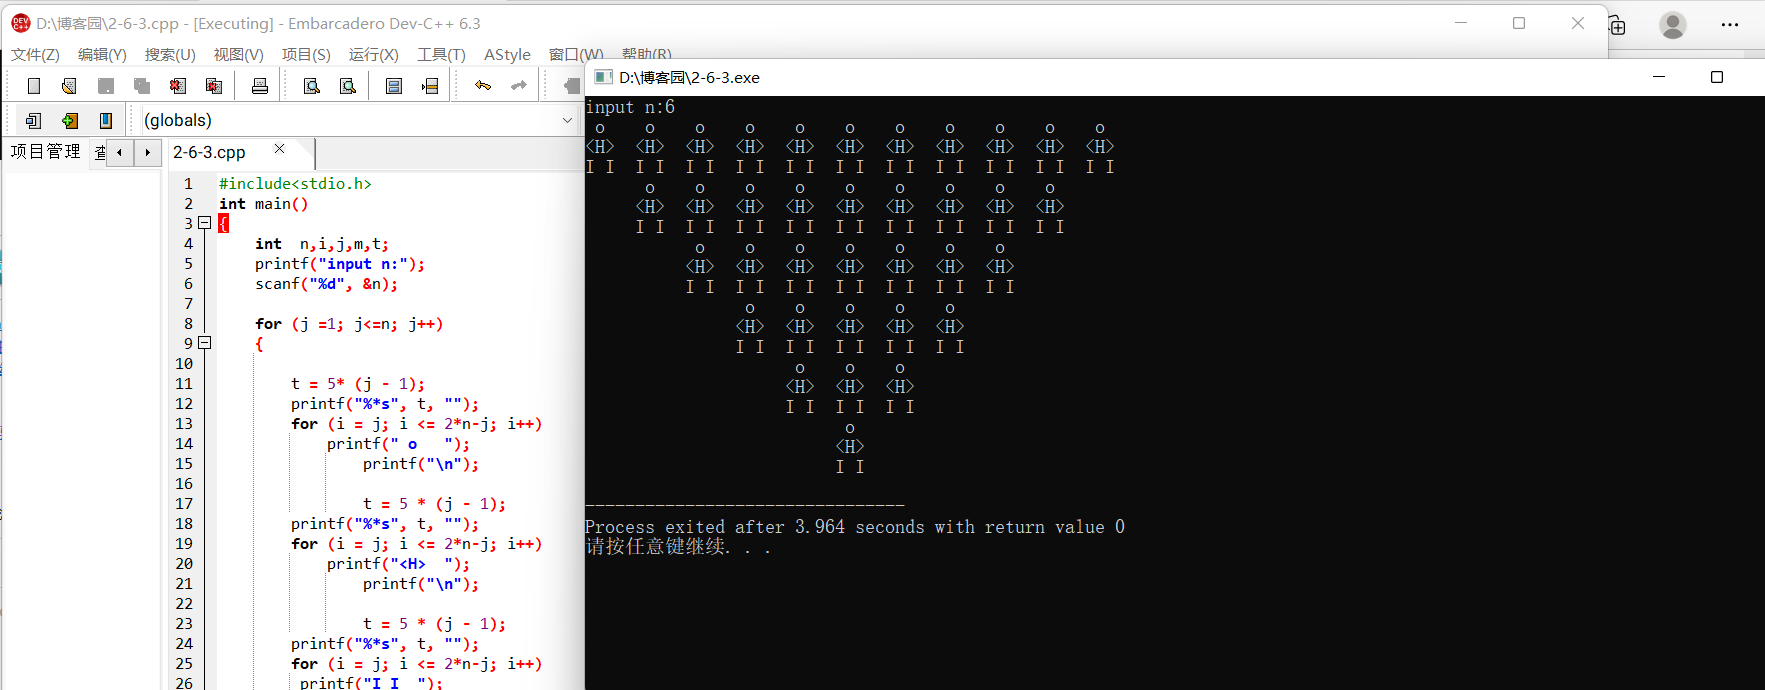Click the Save All icon

pyautogui.click(x=142, y=86)
